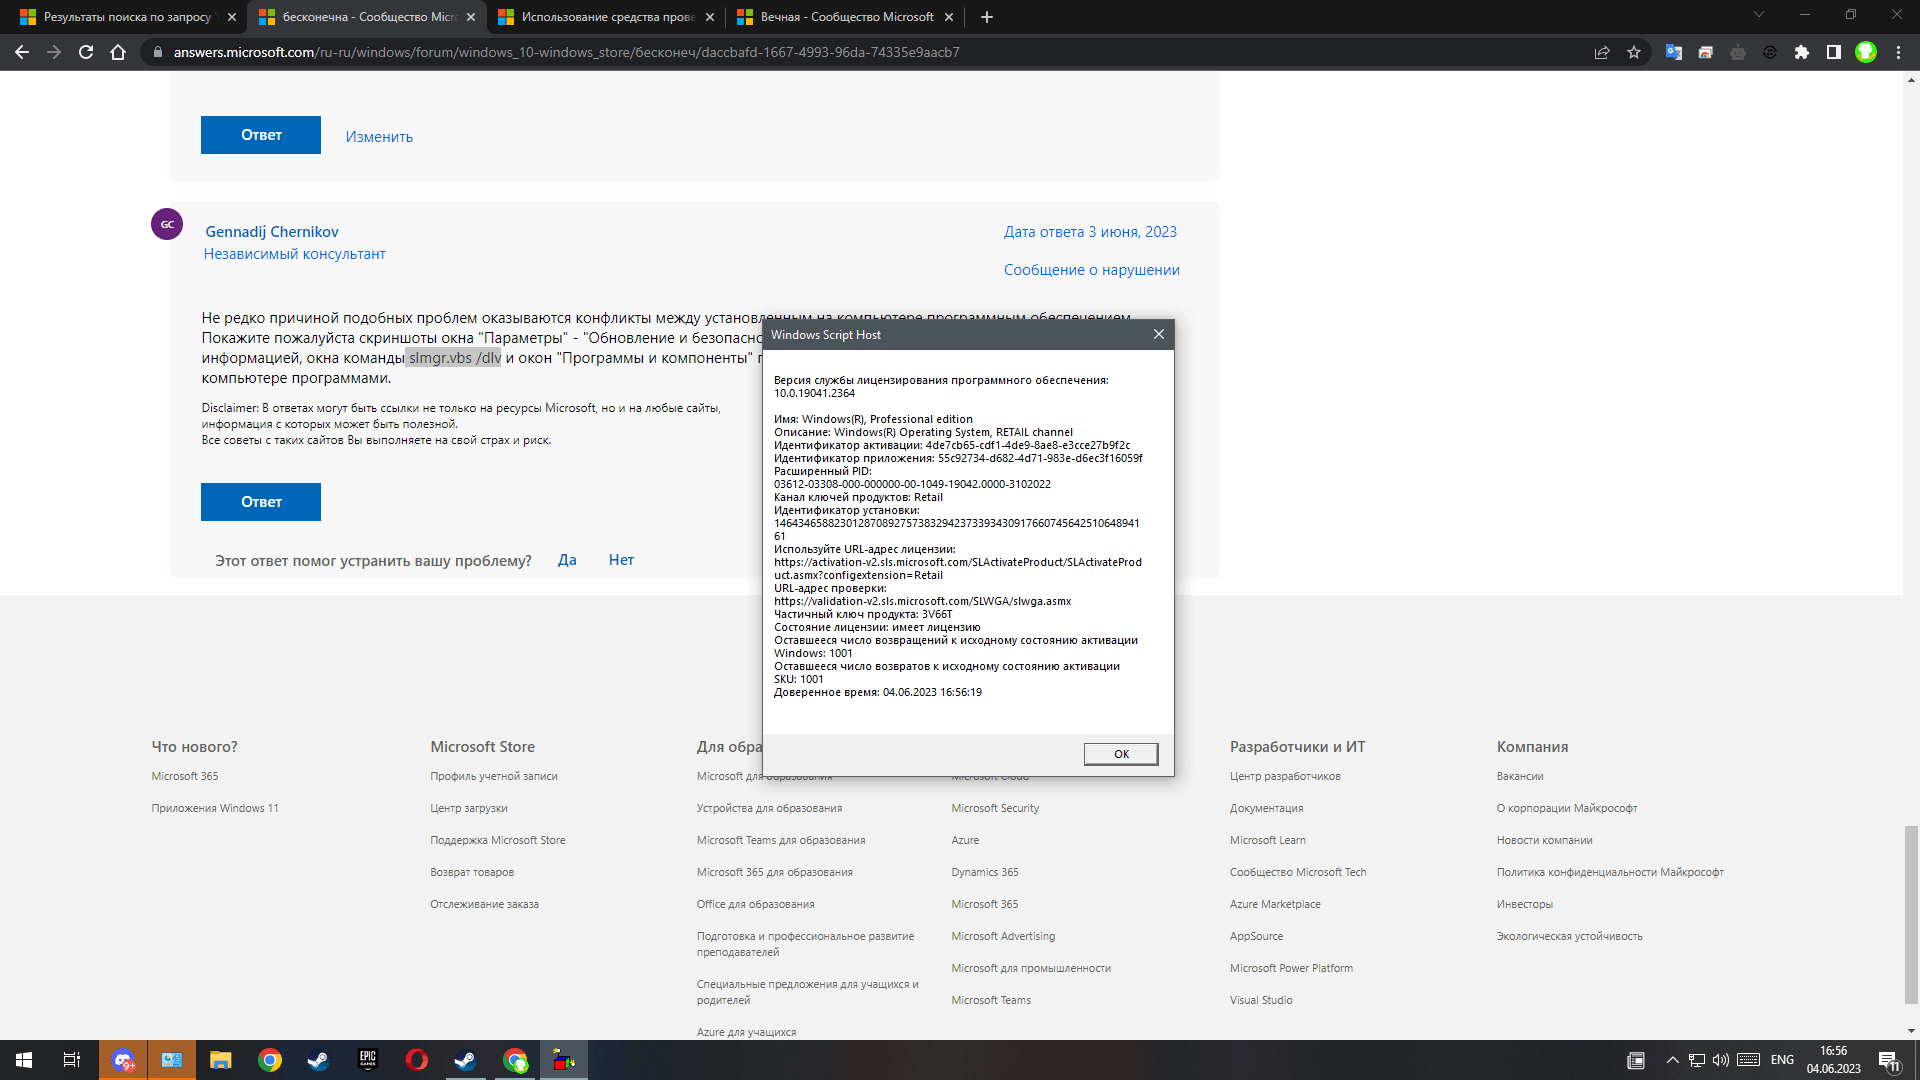Reload the current page
This screenshot has width=1920, height=1080.
(86, 52)
